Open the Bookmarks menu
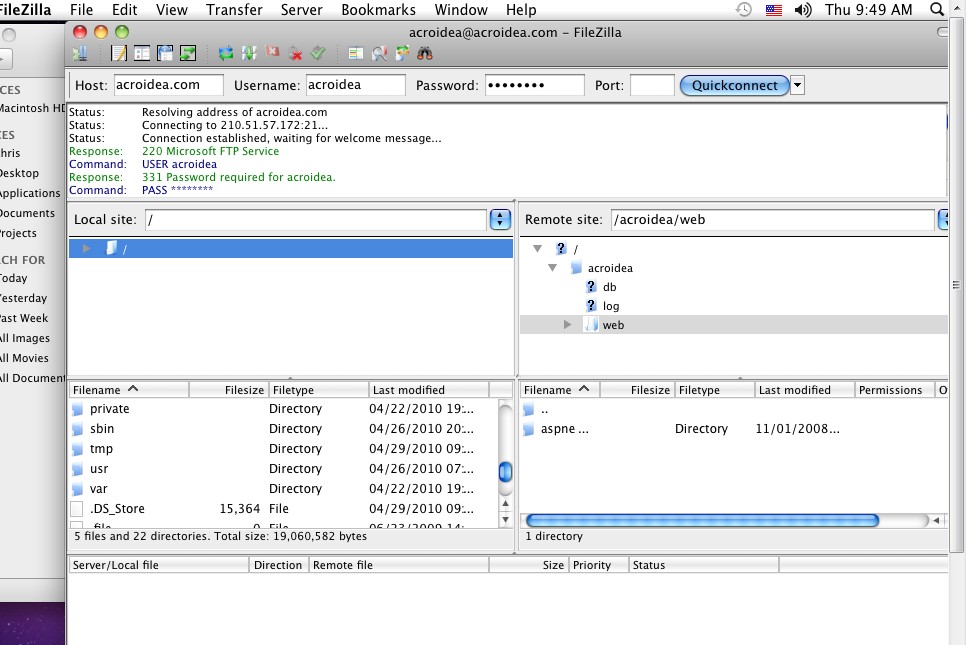 378,10
